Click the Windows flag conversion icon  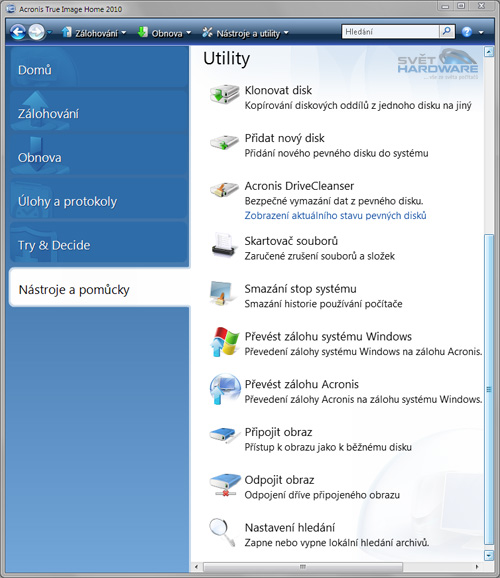(225, 342)
